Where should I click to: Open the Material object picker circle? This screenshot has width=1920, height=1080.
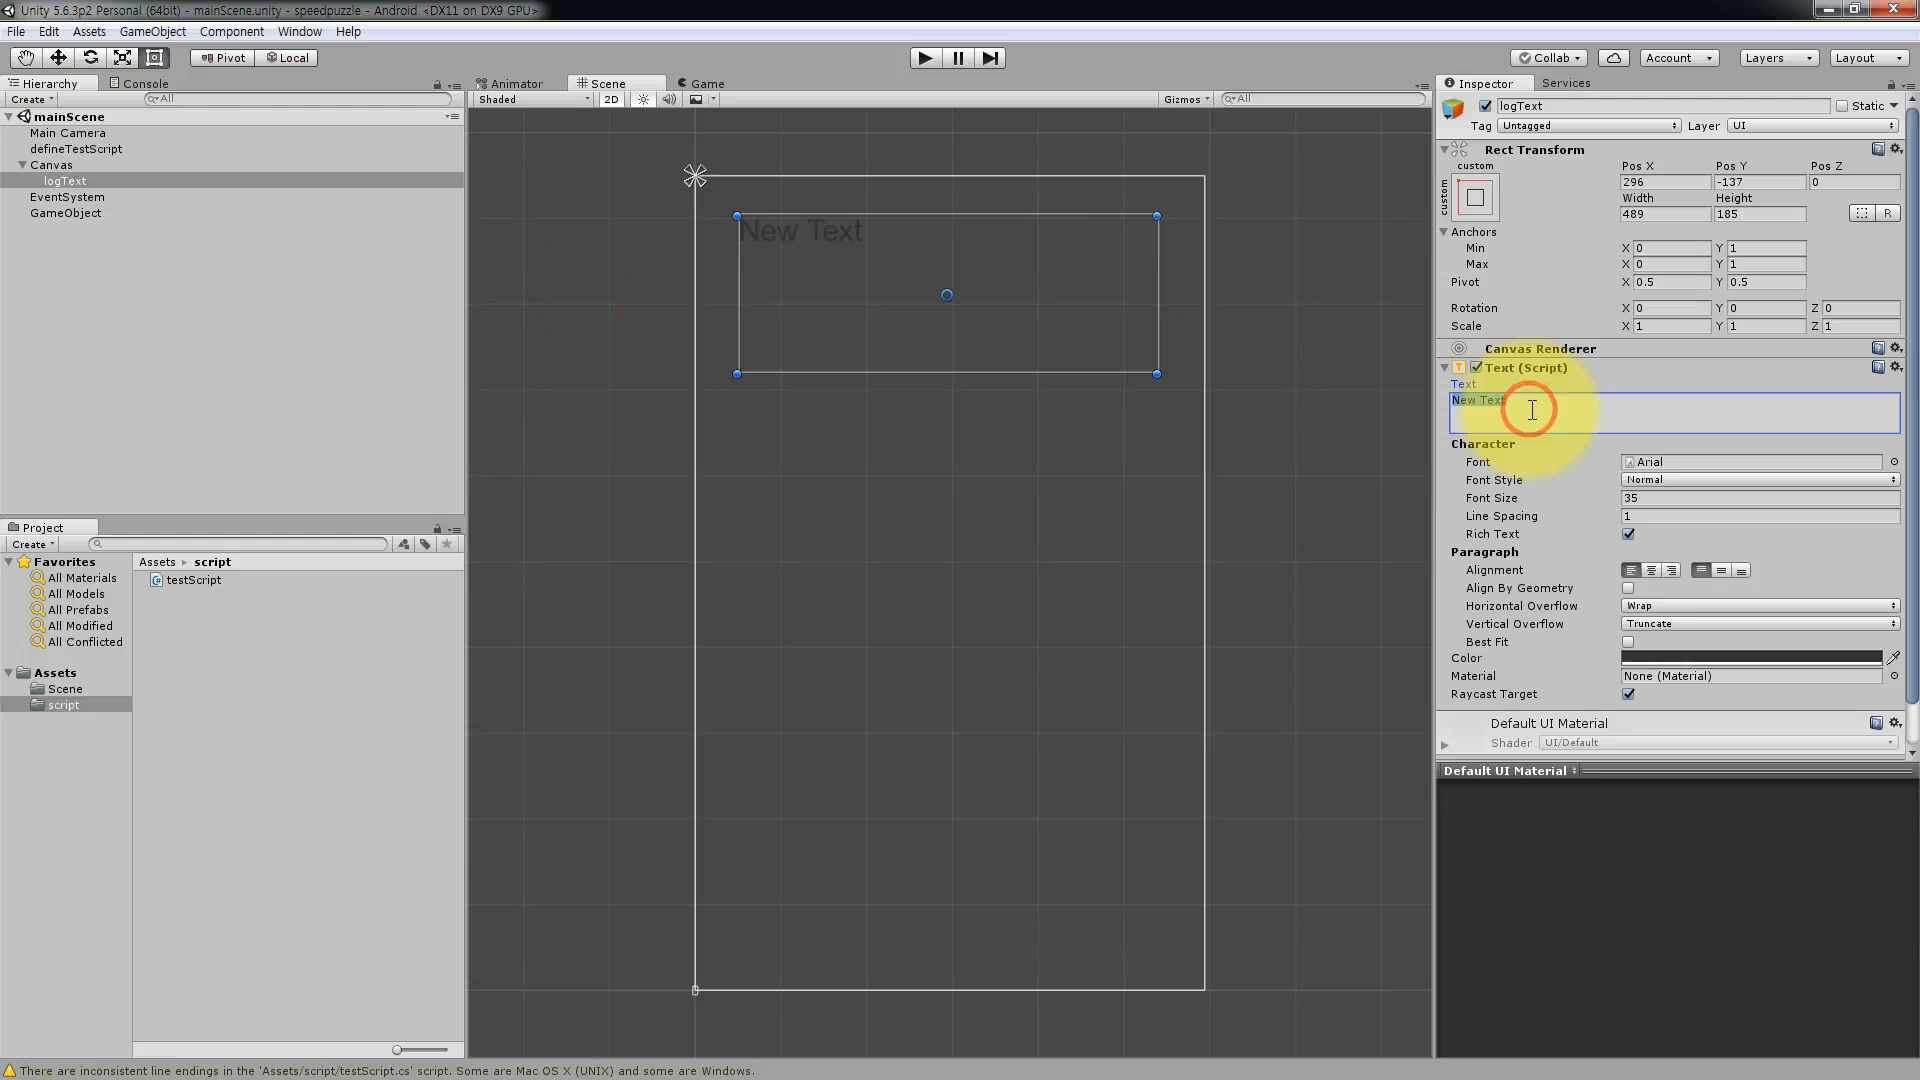click(1894, 676)
